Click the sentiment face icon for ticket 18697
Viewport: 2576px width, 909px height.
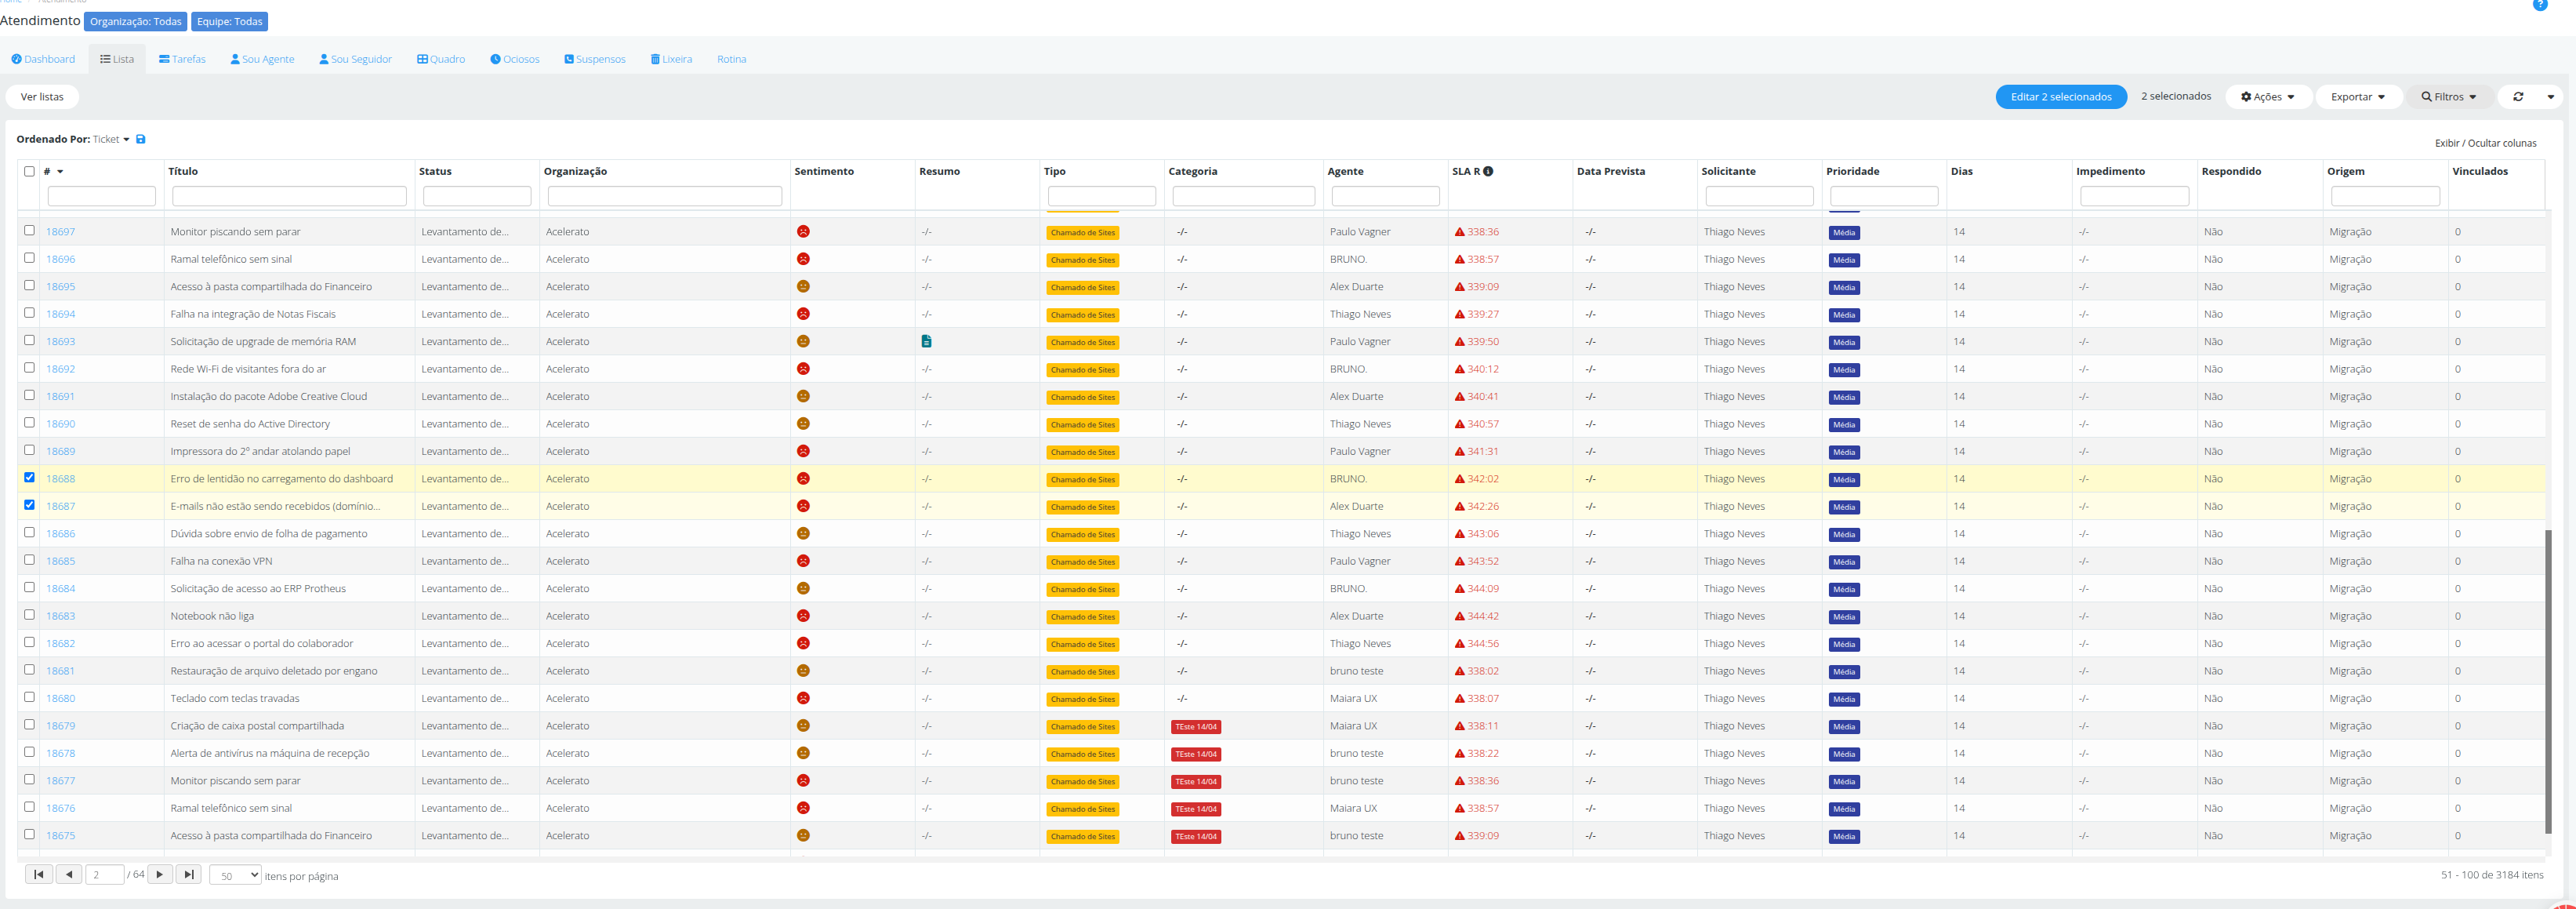pyautogui.click(x=803, y=231)
